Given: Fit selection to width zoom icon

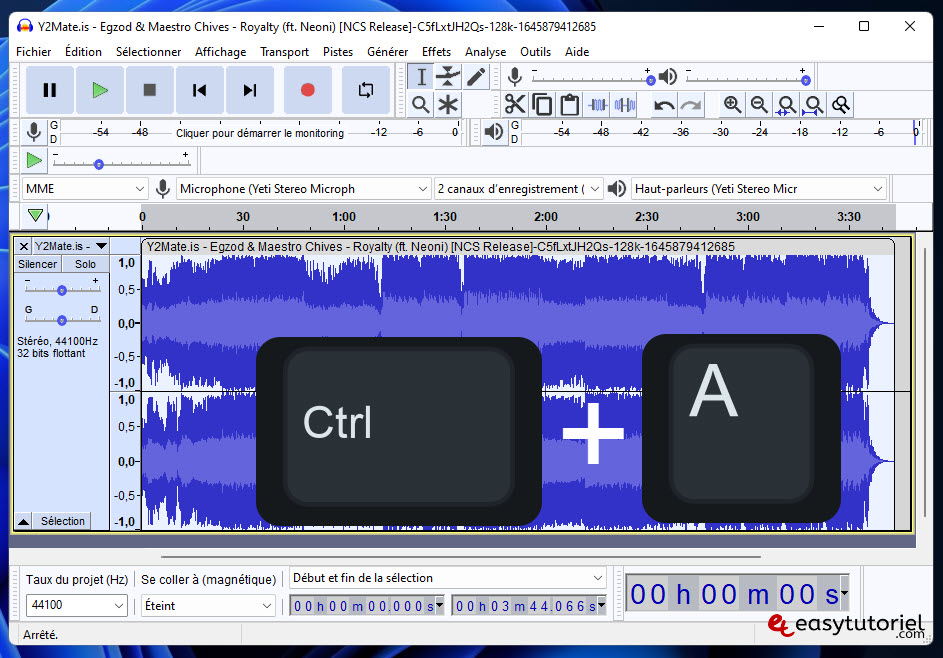Looking at the screenshot, I should [786, 105].
